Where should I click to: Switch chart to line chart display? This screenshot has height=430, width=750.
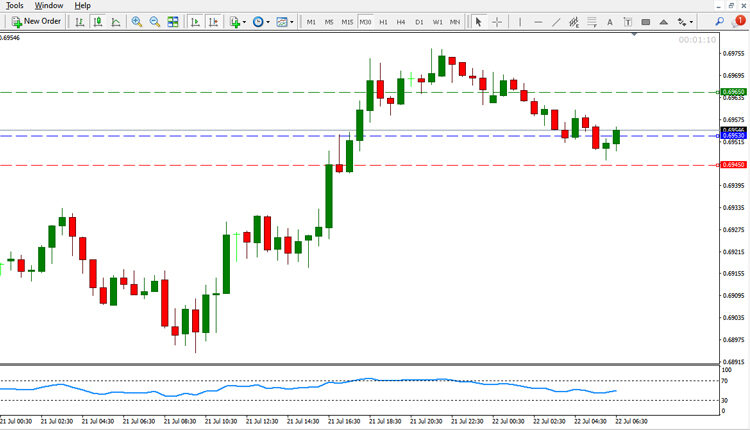tap(116, 22)
